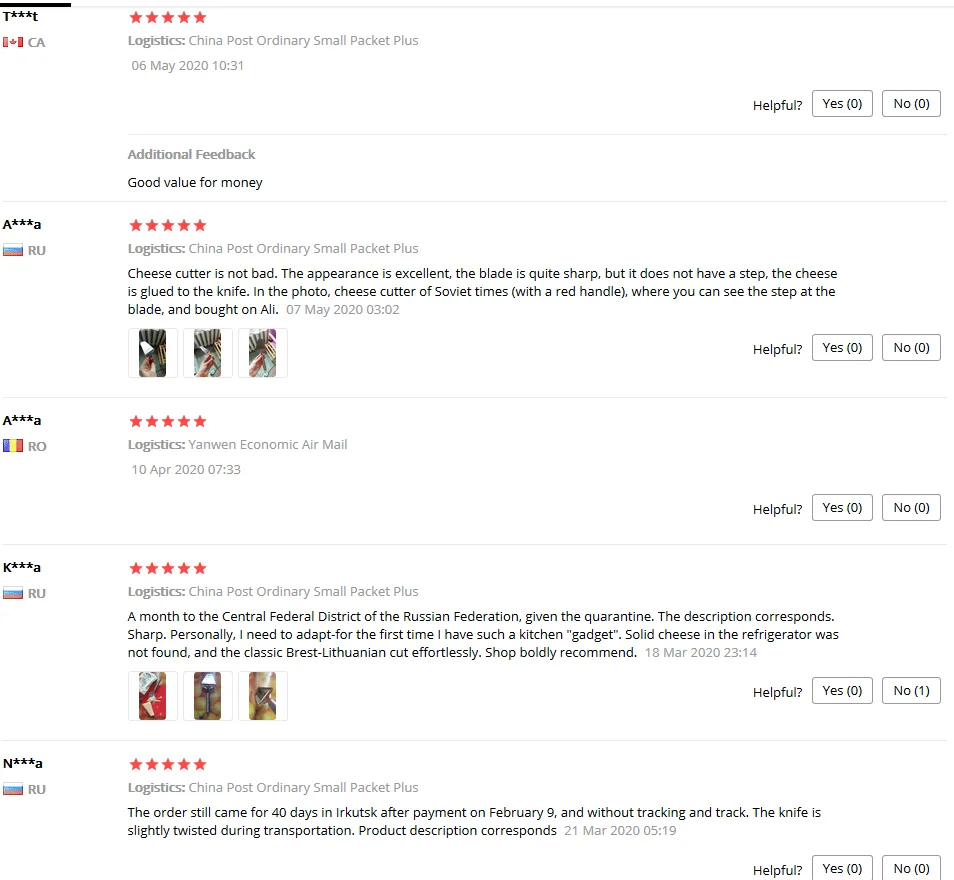Open the first photo in K***a's review
The height and width of the screenshot is (880, 954).
click(x=153, y=696)
